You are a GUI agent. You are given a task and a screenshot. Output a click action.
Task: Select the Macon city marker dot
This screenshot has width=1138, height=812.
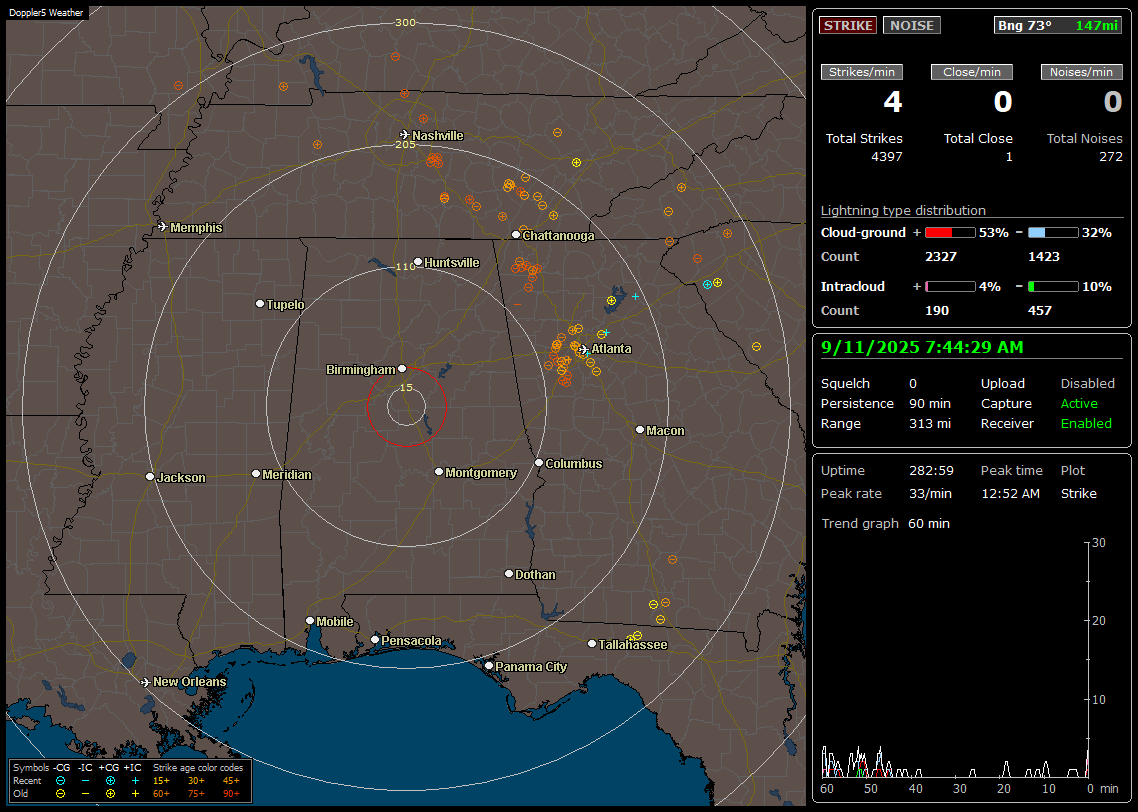click(640, 430)
